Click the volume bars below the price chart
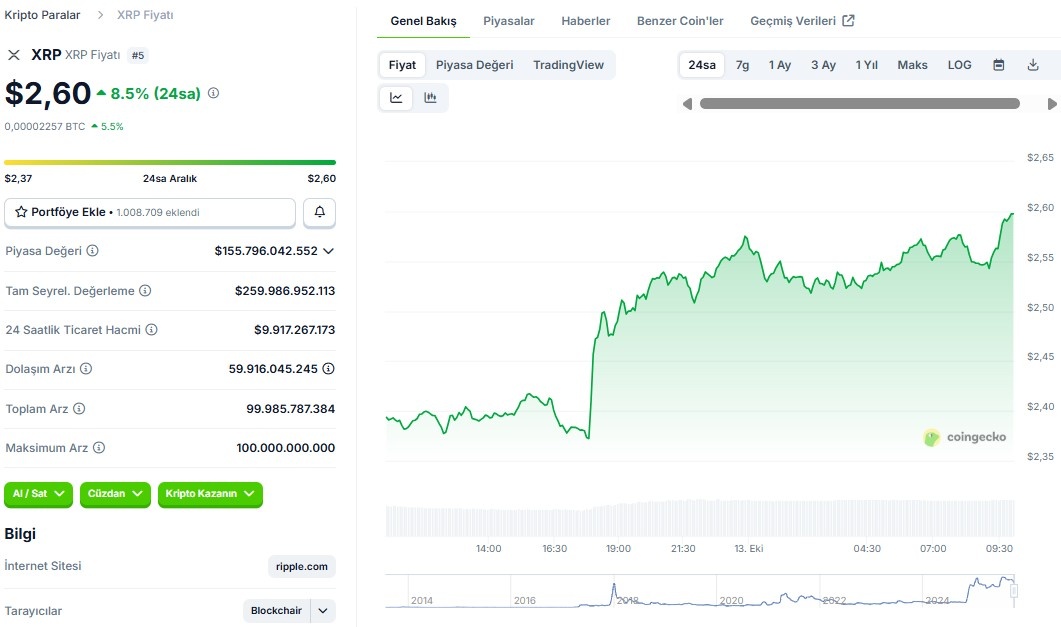Screen dimensions: 1061x627 click(x=700, y=518)
